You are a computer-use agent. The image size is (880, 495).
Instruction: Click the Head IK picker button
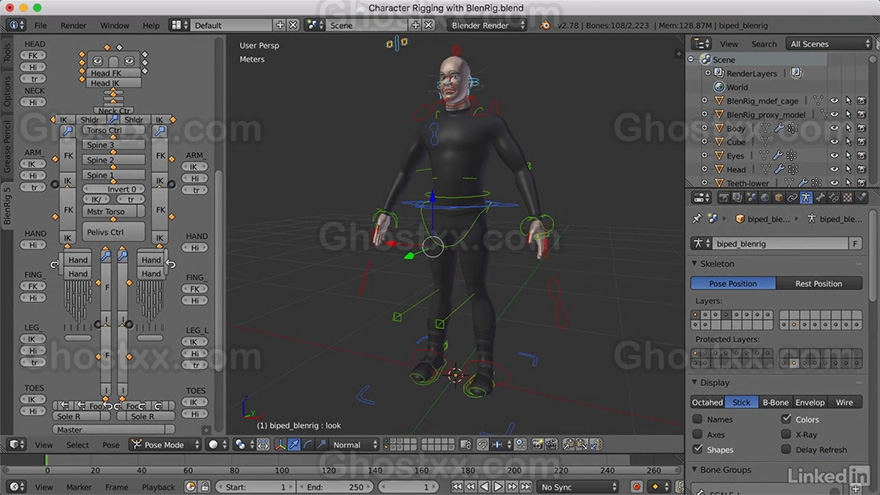(x=113, y=83)
